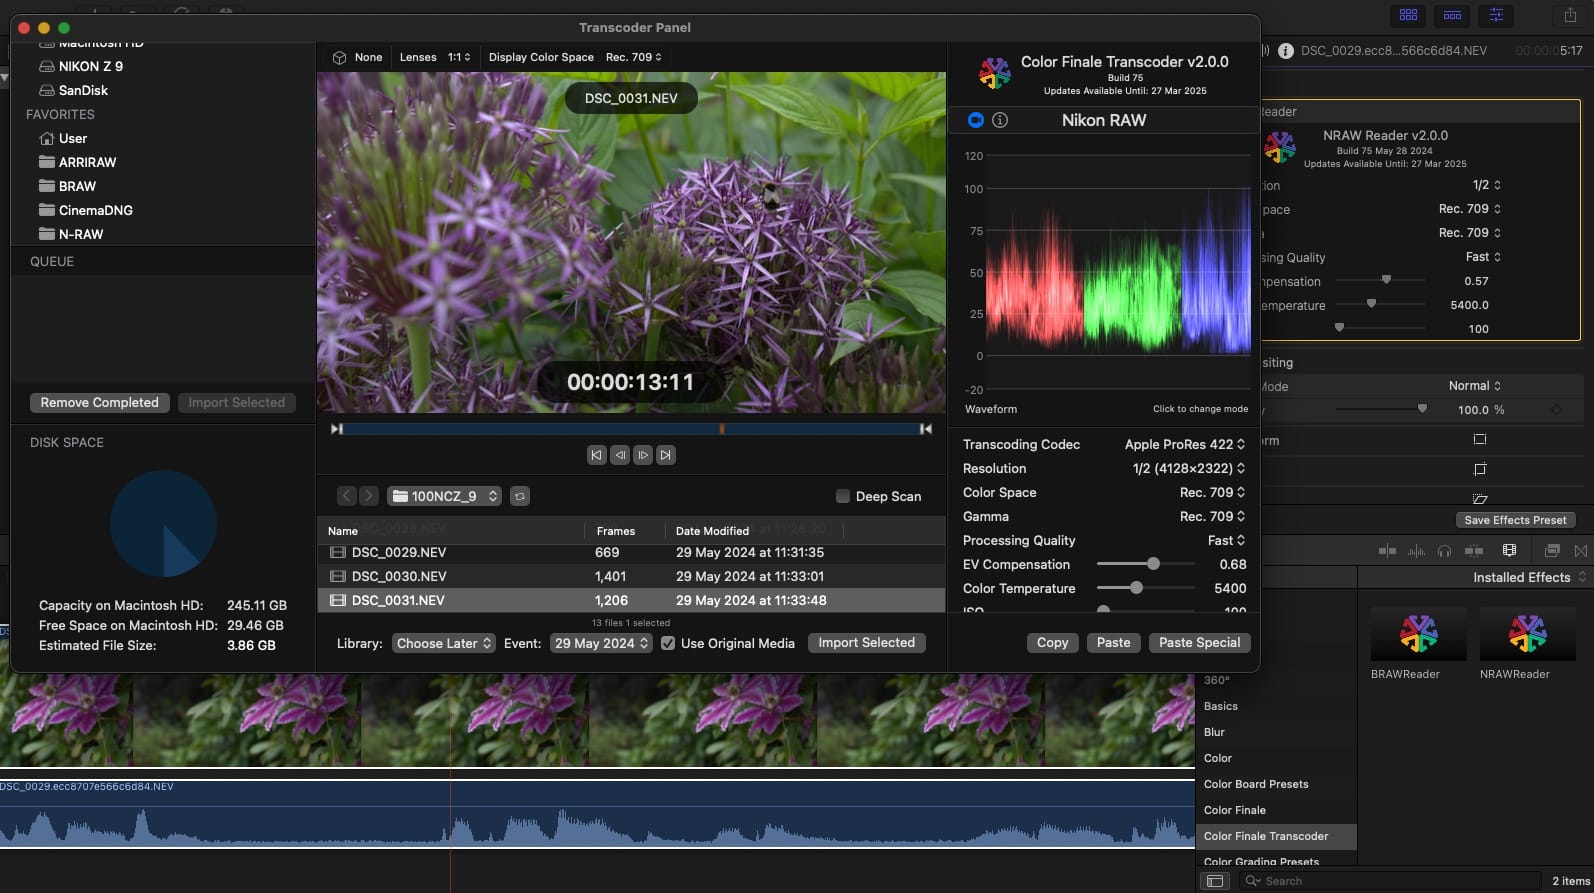This screenshot has height=893, width=1594.
Task: Step forward one frame
Action: click(643, 455)
